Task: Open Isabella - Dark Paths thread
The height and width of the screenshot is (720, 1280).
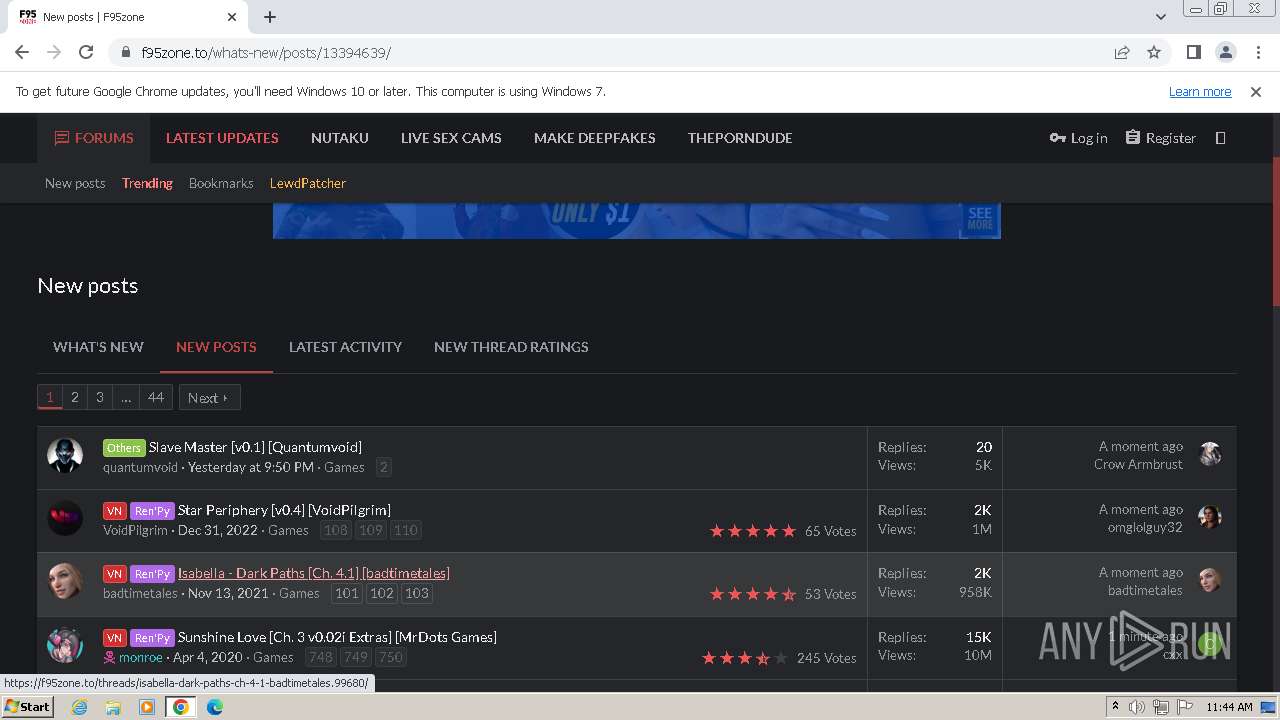Action: point(314,573)
